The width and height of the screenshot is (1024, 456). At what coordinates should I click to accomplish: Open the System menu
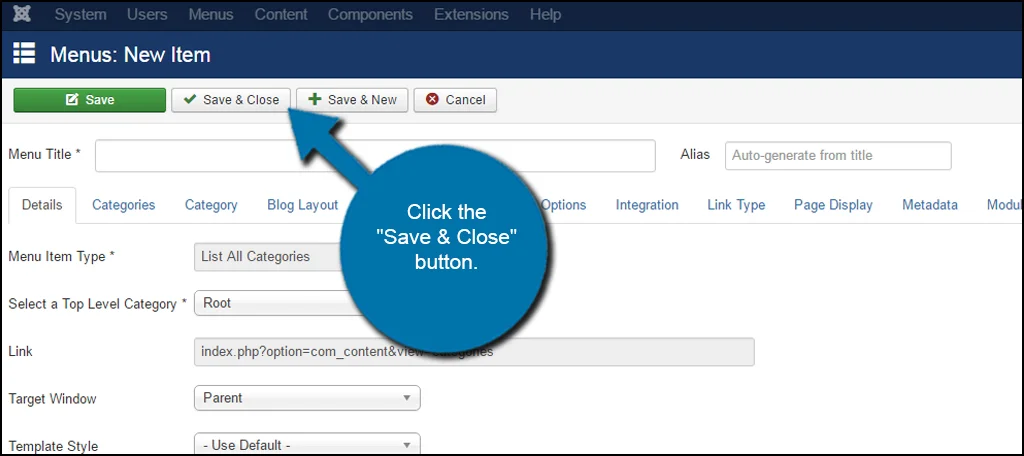coord(80,15)
